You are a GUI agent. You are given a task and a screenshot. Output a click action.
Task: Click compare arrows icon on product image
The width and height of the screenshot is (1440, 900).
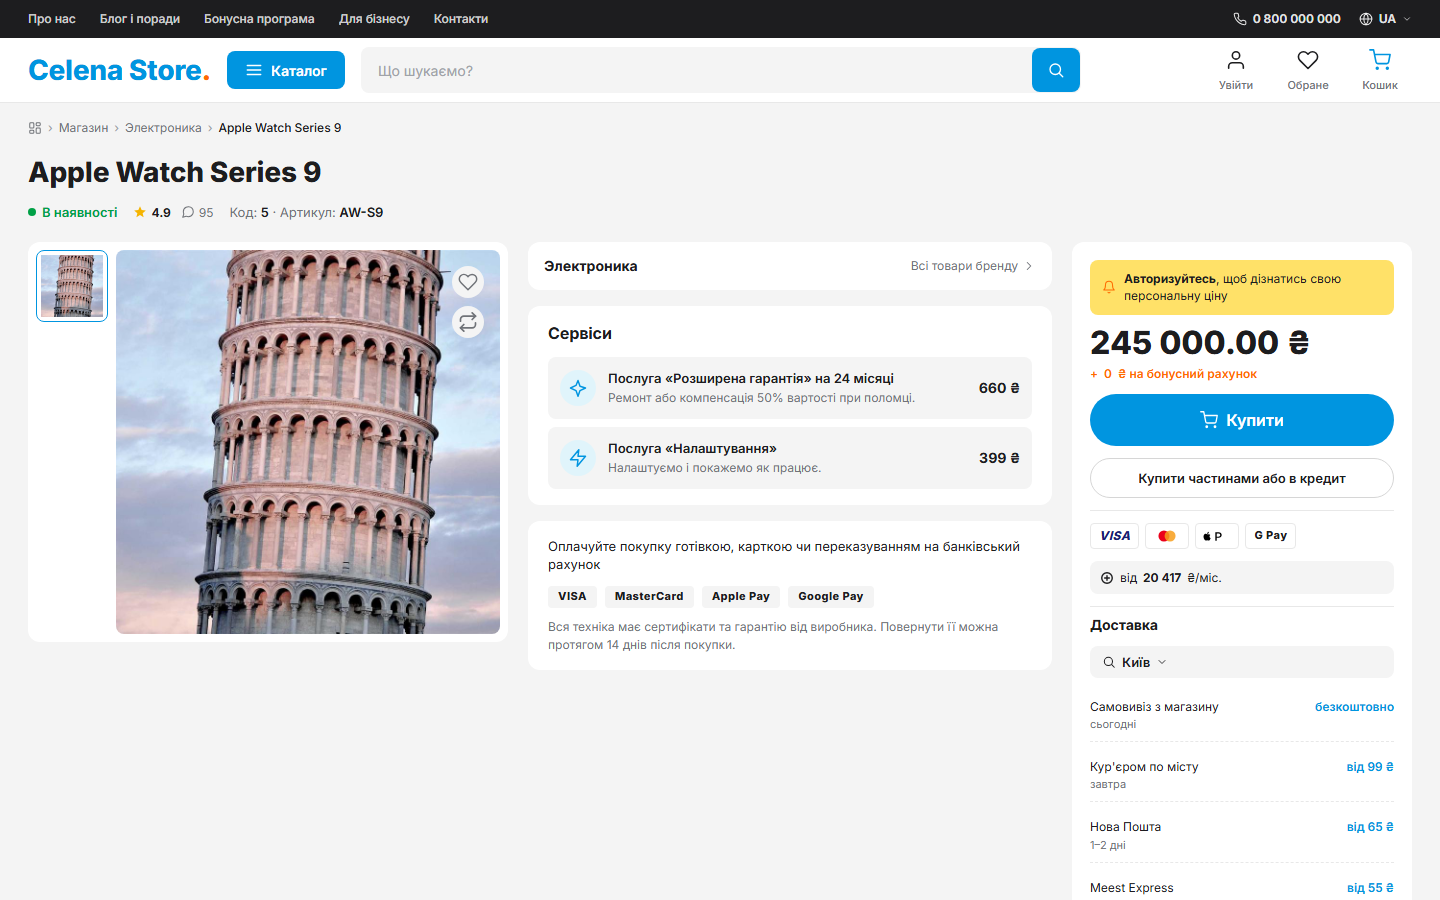click(x=468, y=322)
